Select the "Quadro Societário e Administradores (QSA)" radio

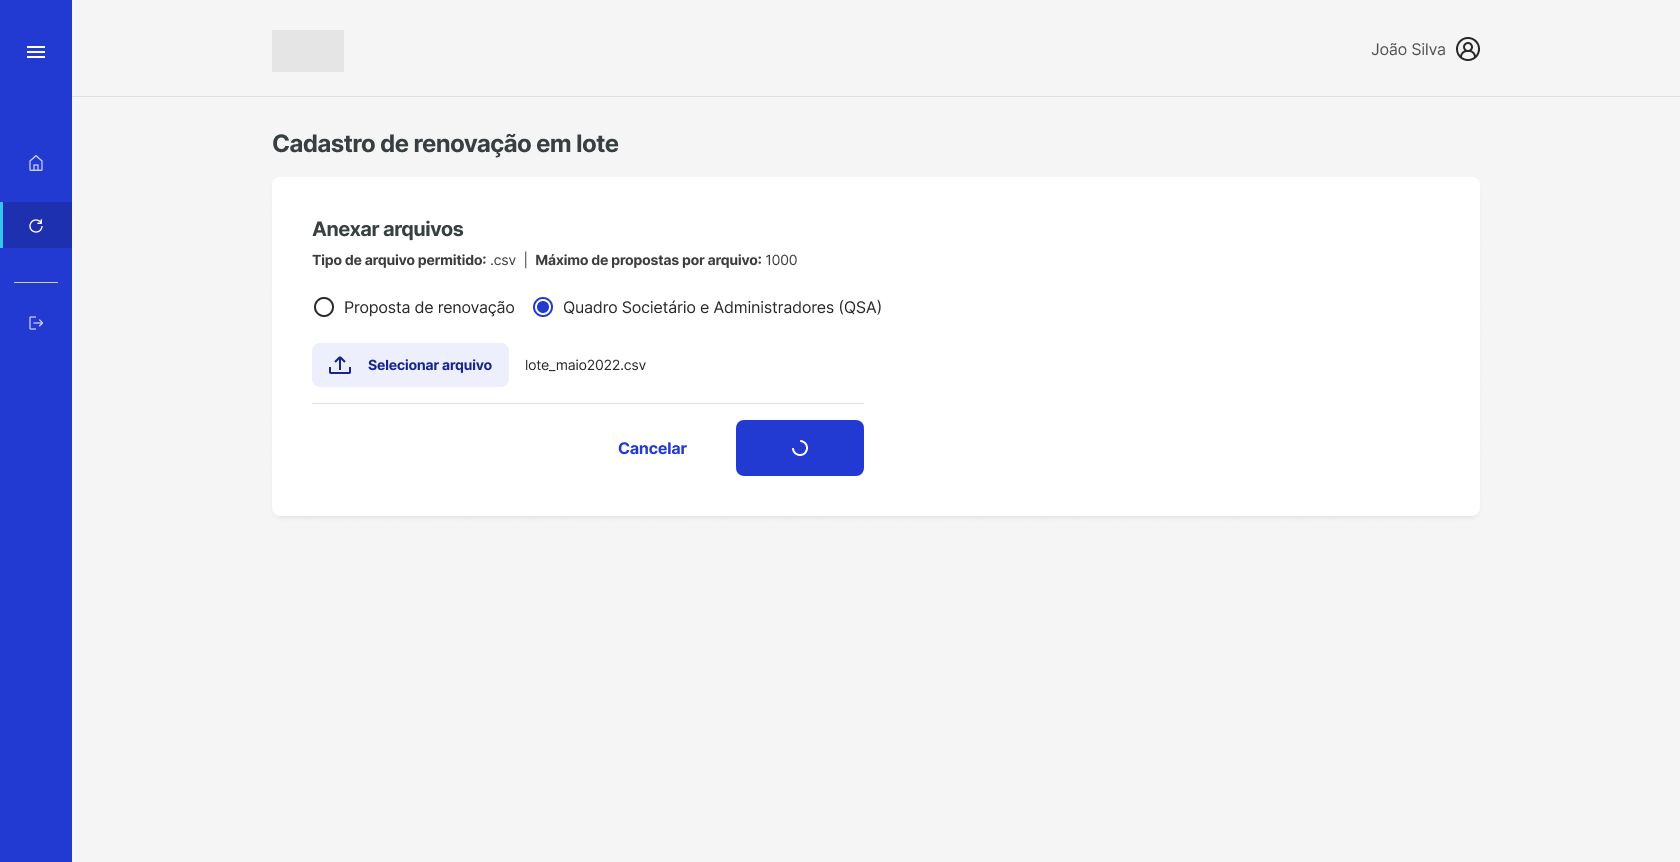(x=543, y=307)
